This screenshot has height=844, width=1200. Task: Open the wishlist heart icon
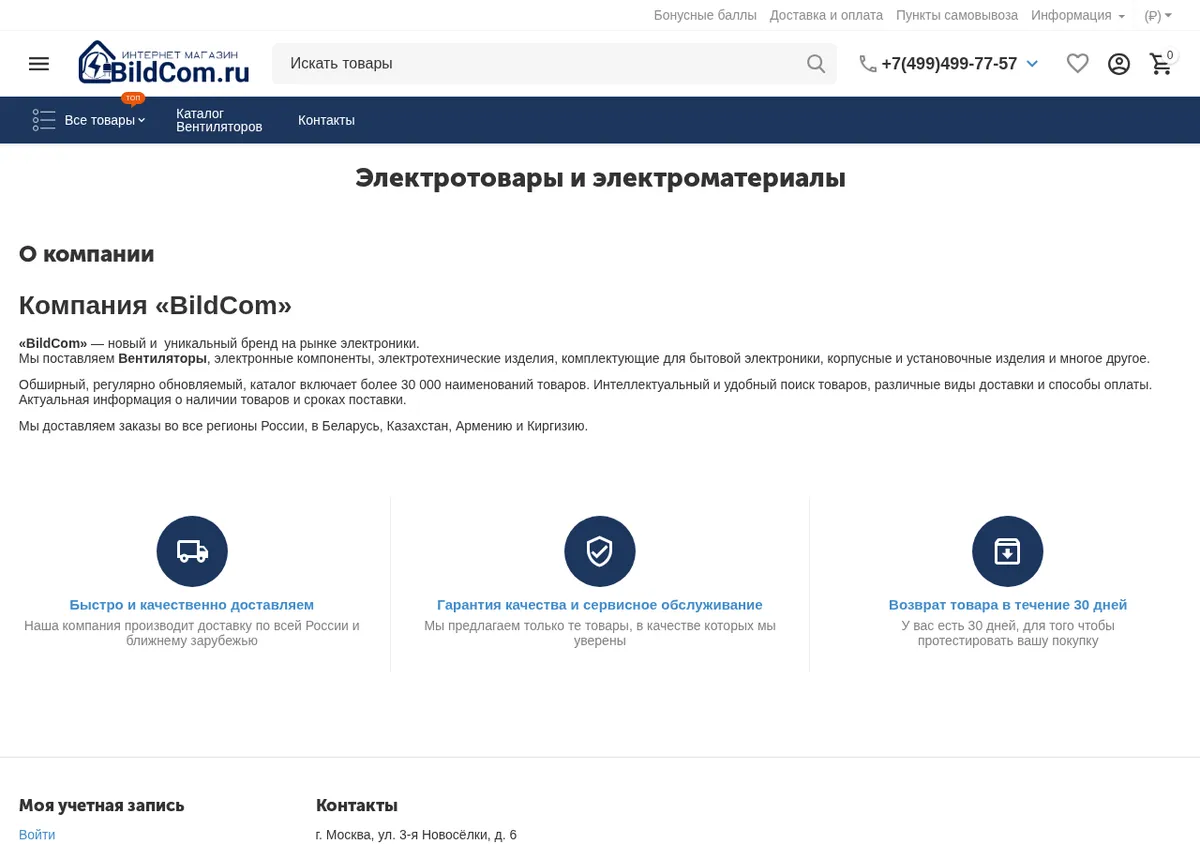1077,64
